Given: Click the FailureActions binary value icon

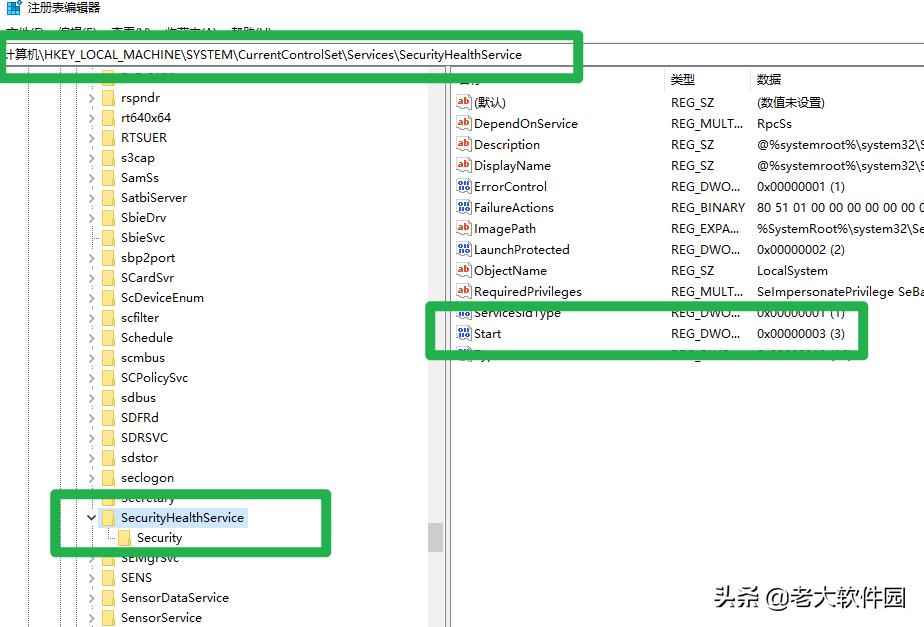Looking at the screenshot, I should [464, 207].
